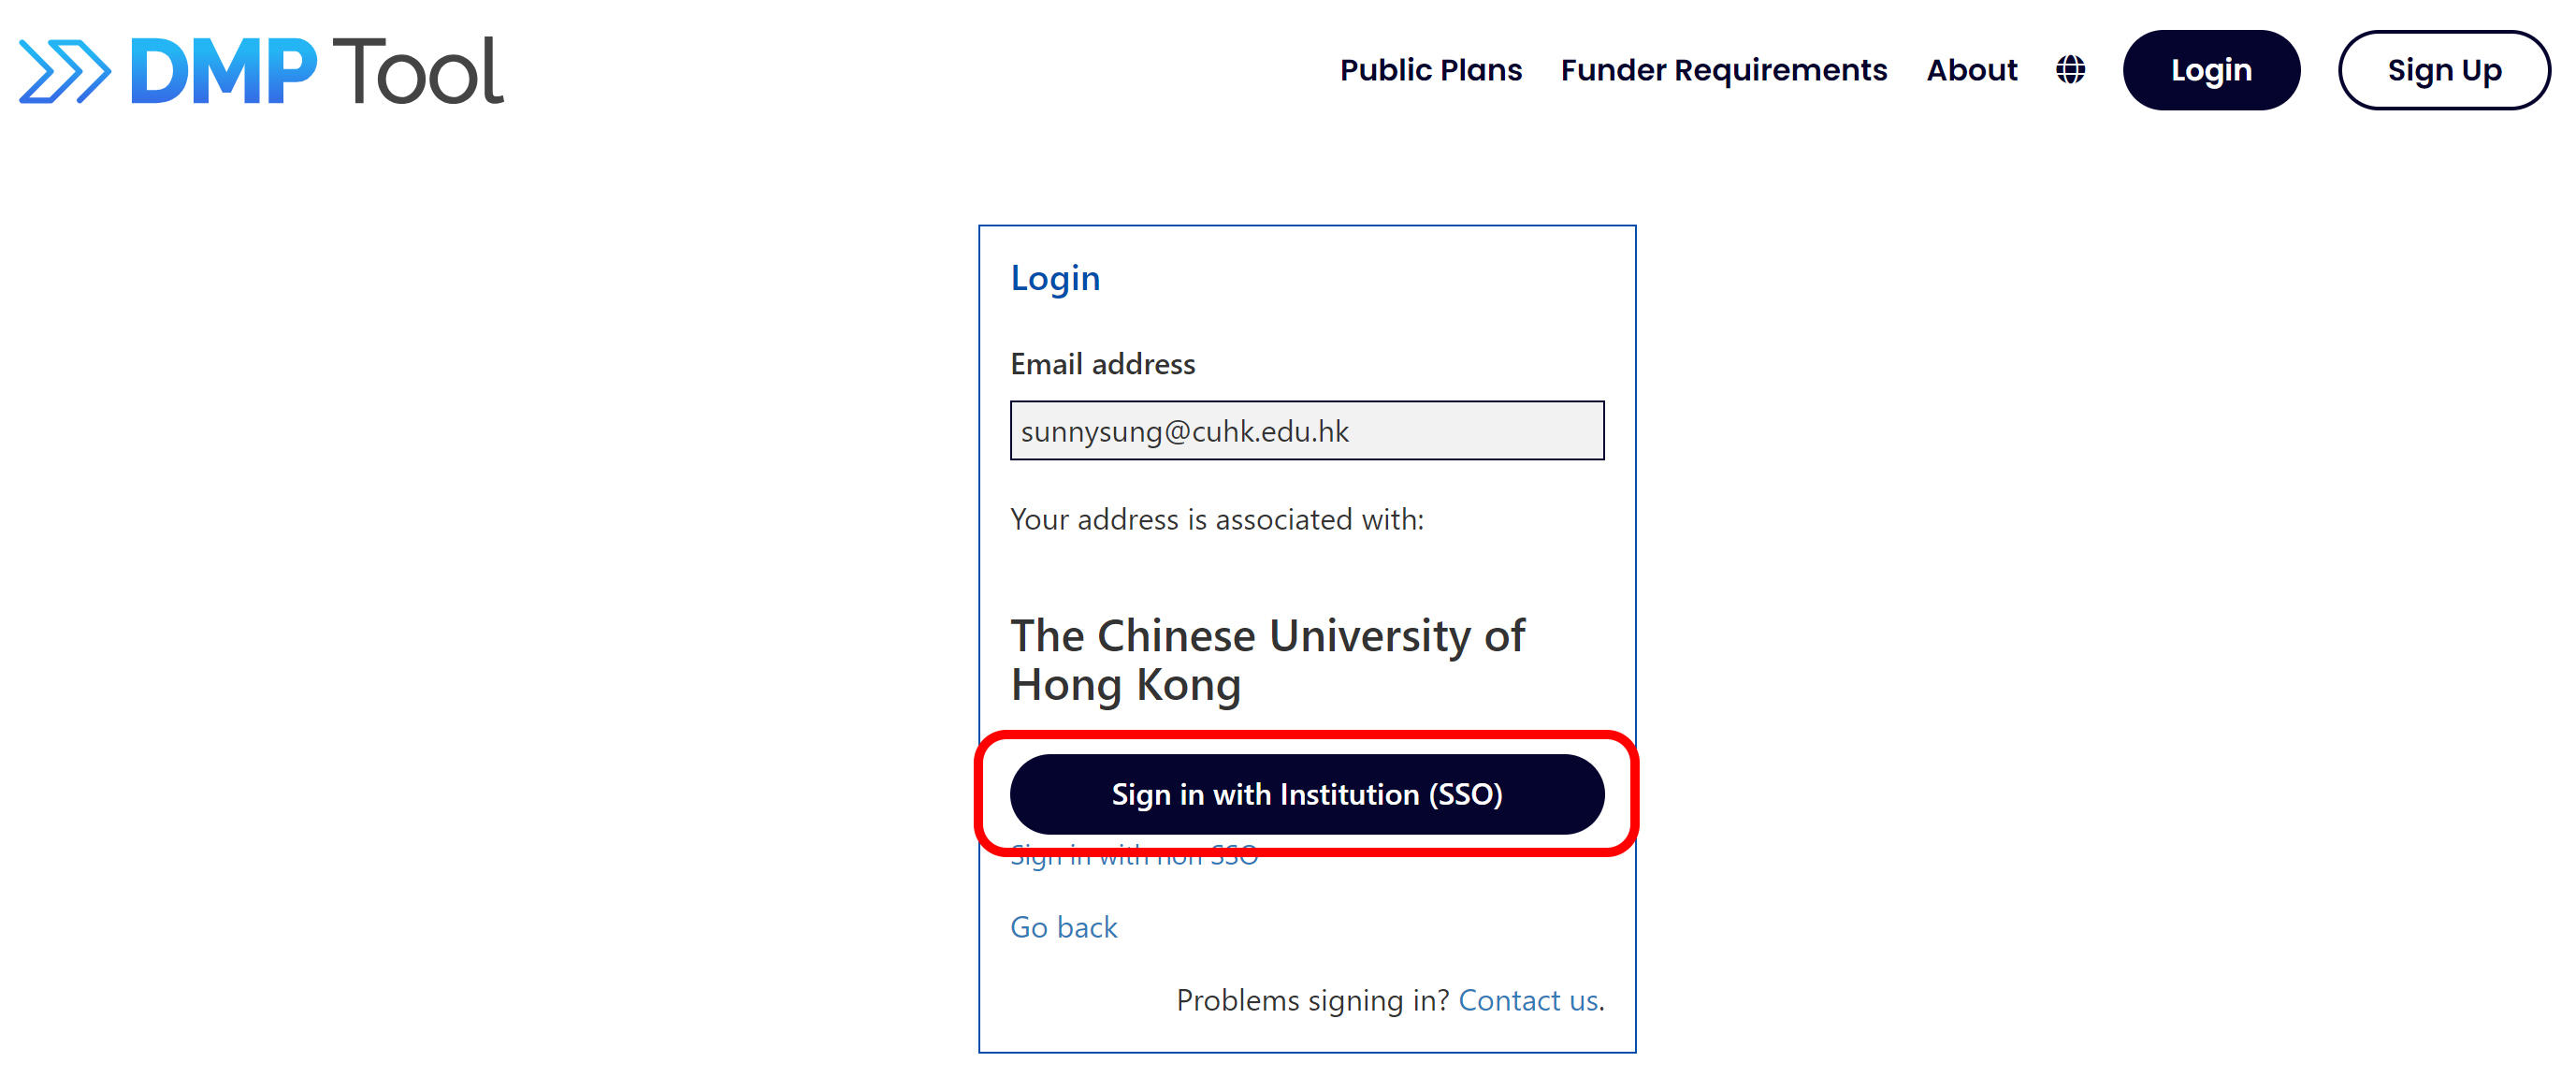Click the Email address field label
This screenshot has width=2576, height=1077.
click(1102, 364)
